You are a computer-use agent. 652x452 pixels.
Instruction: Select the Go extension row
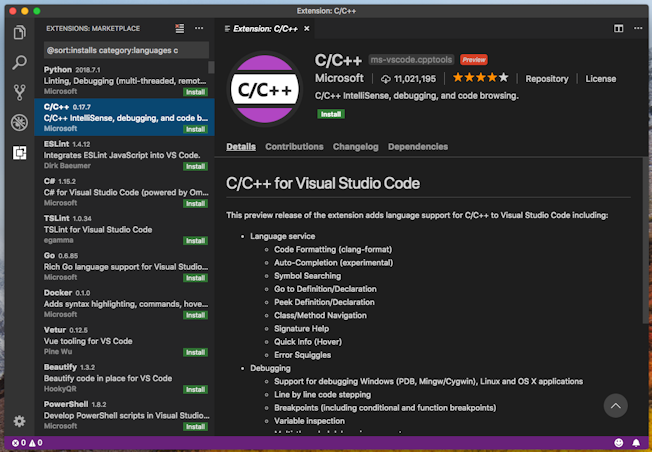(x=124, y=266)
